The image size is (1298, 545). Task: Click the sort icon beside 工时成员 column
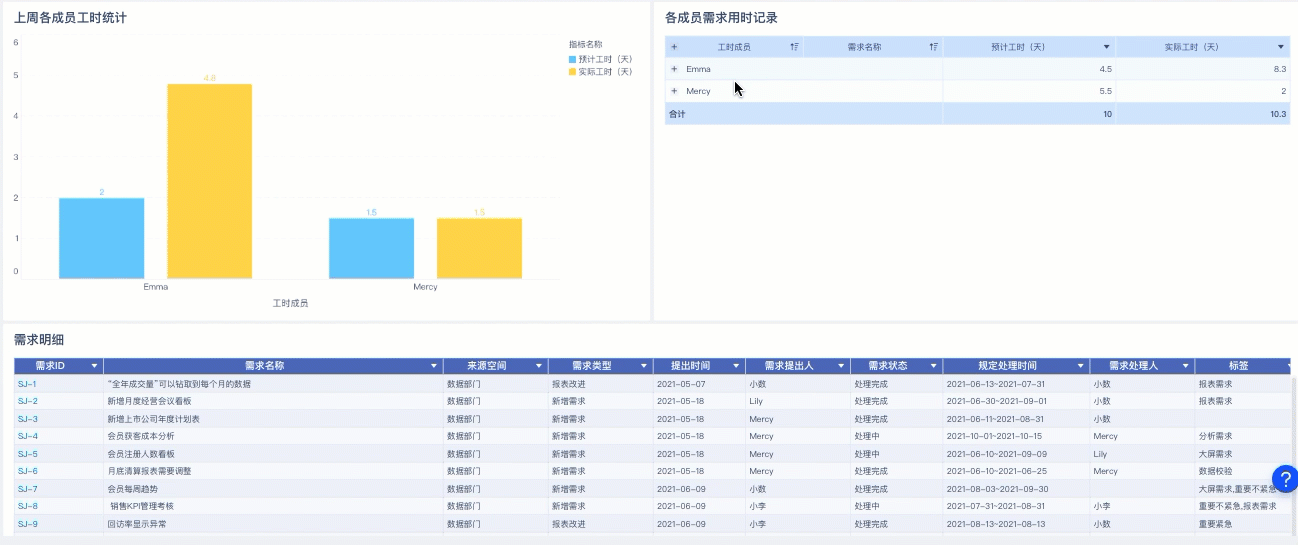(794, 47)
